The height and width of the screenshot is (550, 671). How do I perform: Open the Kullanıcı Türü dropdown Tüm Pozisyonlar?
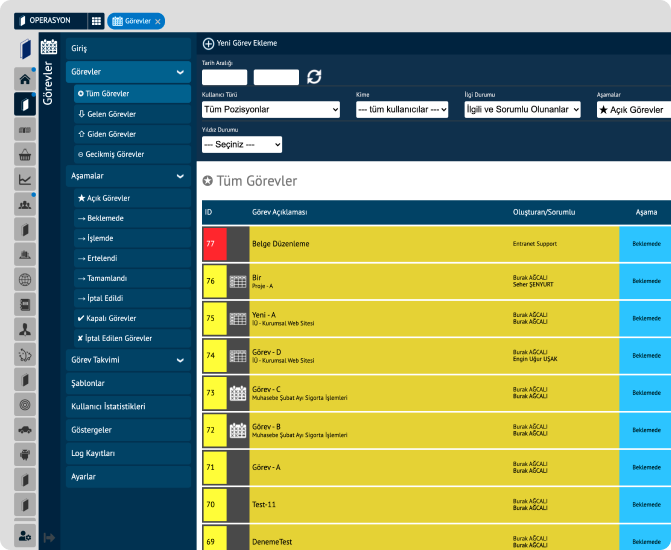tap(271, 110)
